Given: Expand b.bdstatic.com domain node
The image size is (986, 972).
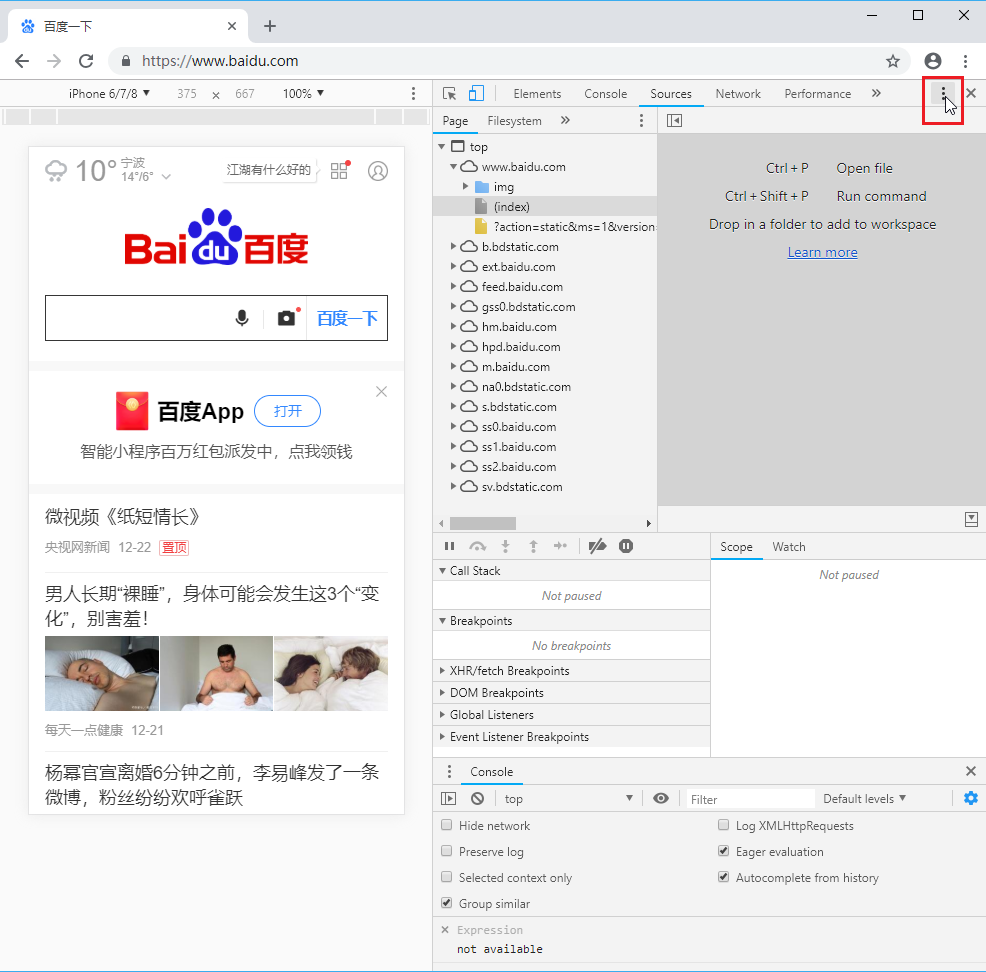Looking at the screenshot, I should [x=453, y=246].
